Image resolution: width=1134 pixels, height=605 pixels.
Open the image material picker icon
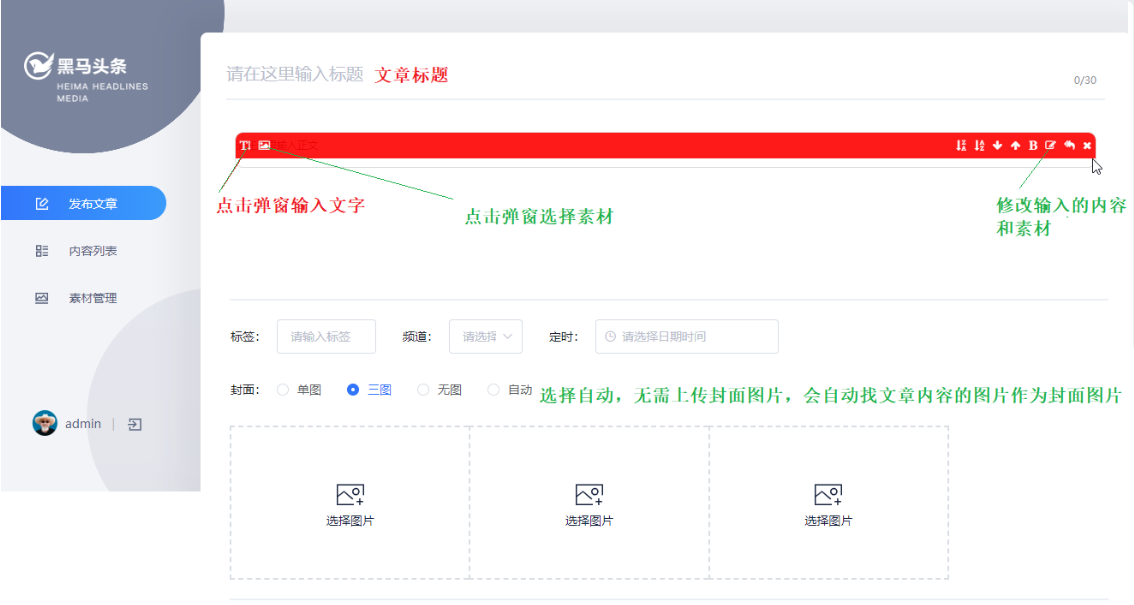[x=262, y=145]
